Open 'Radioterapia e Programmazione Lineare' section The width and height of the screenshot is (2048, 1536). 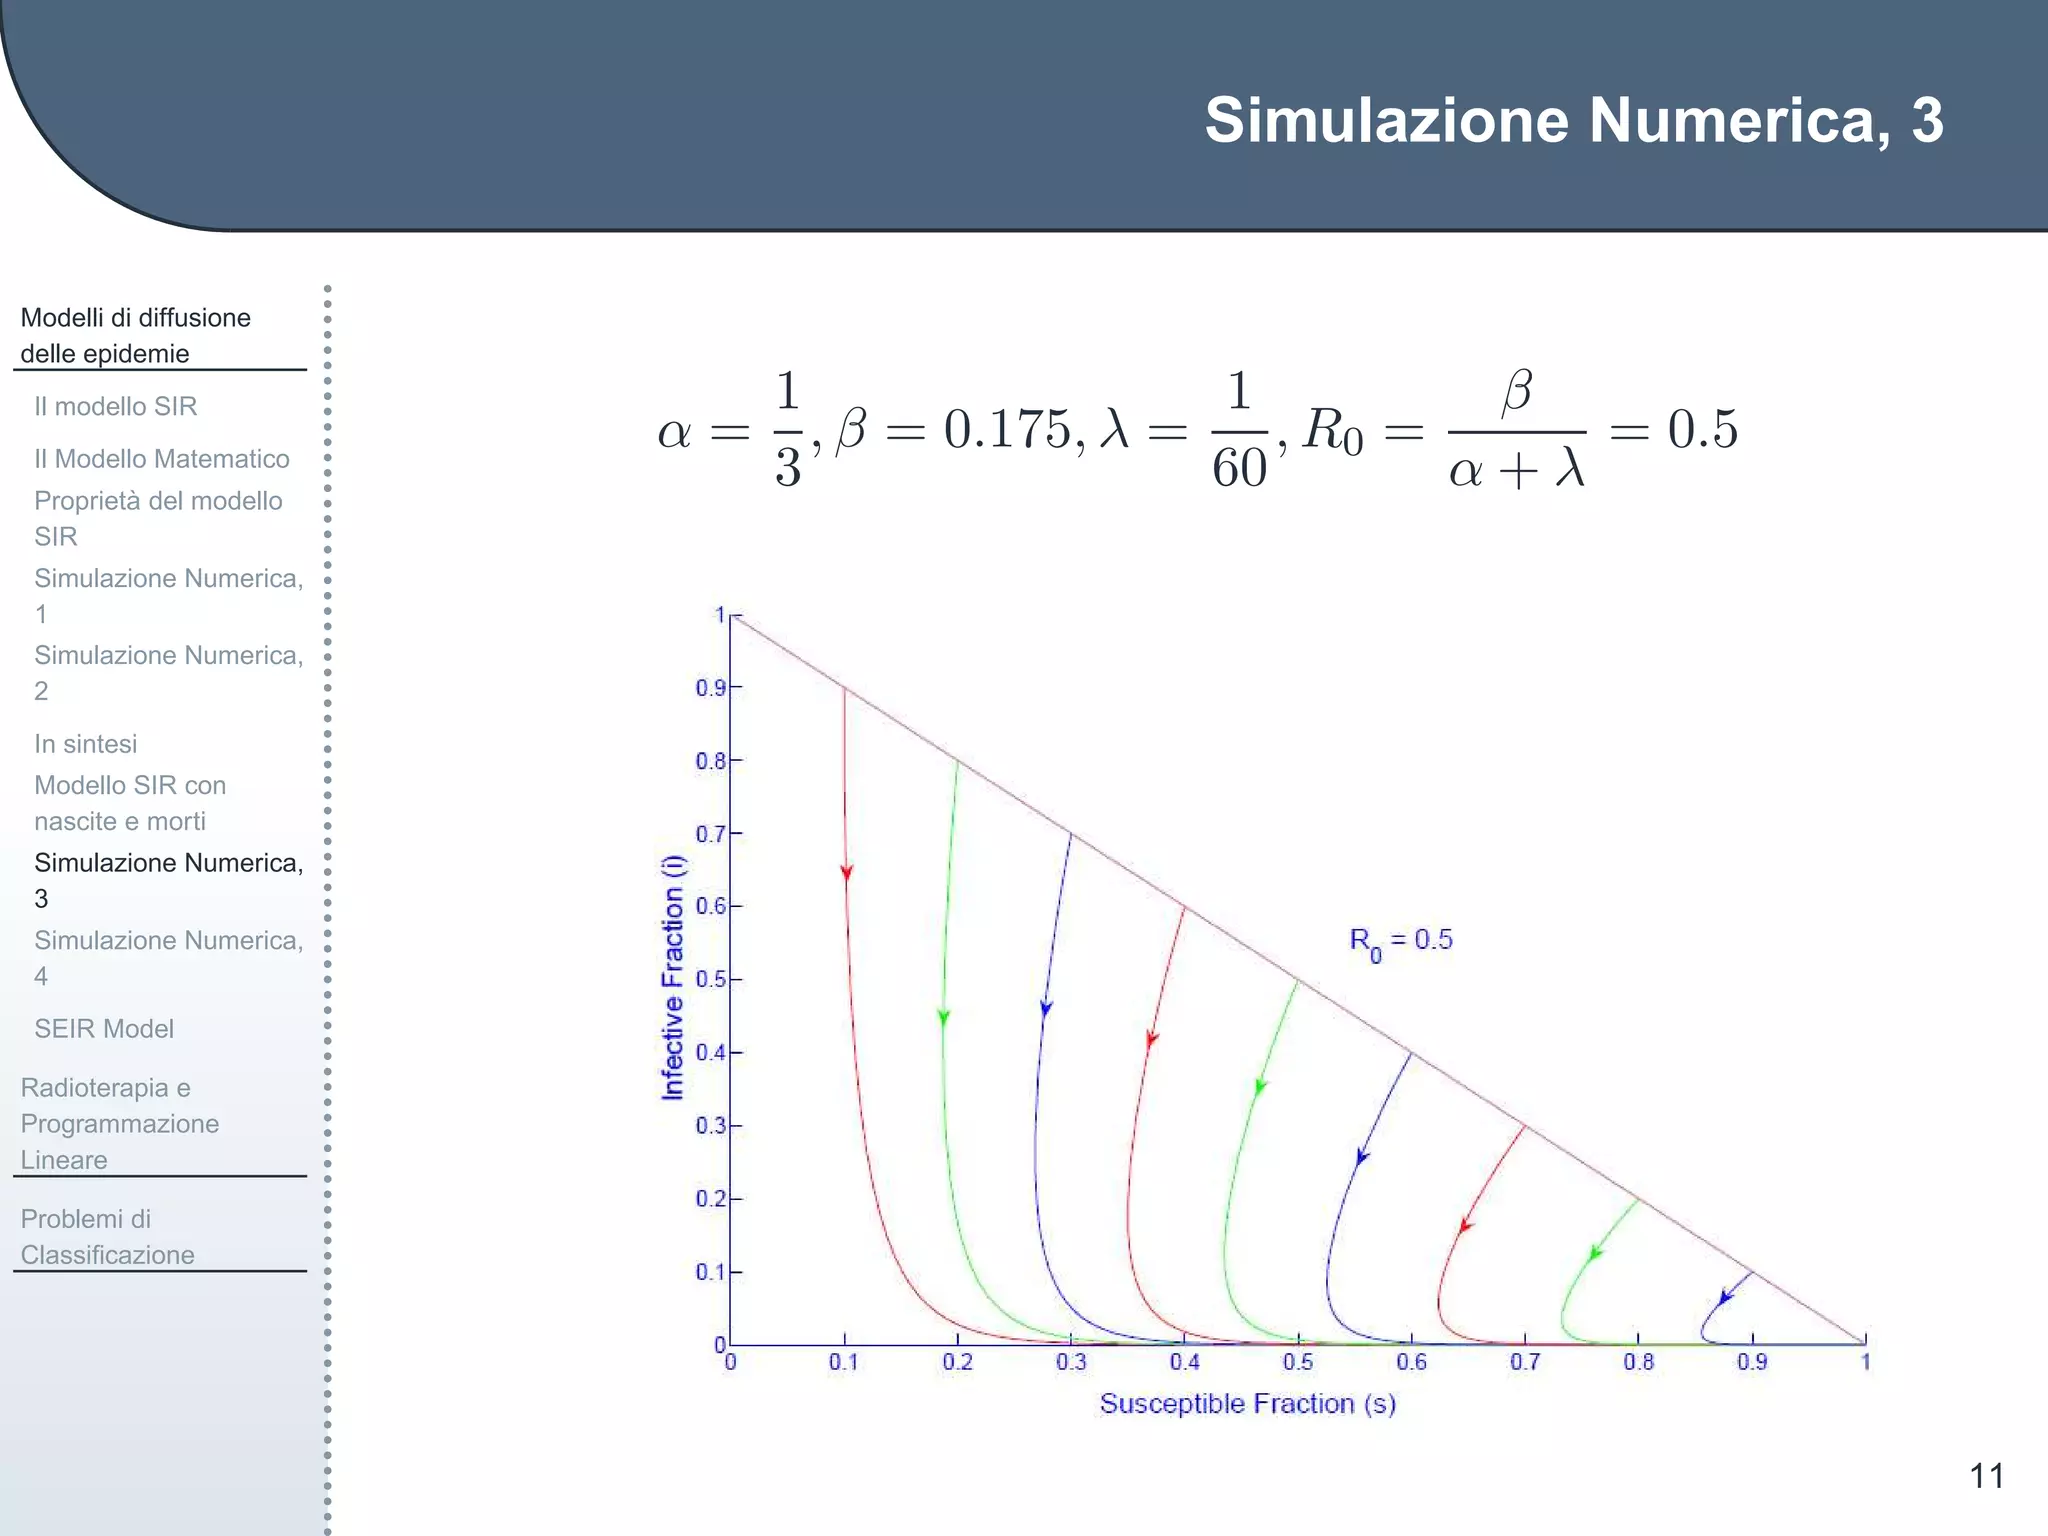pyautogui.click(x=119, y=1123)
